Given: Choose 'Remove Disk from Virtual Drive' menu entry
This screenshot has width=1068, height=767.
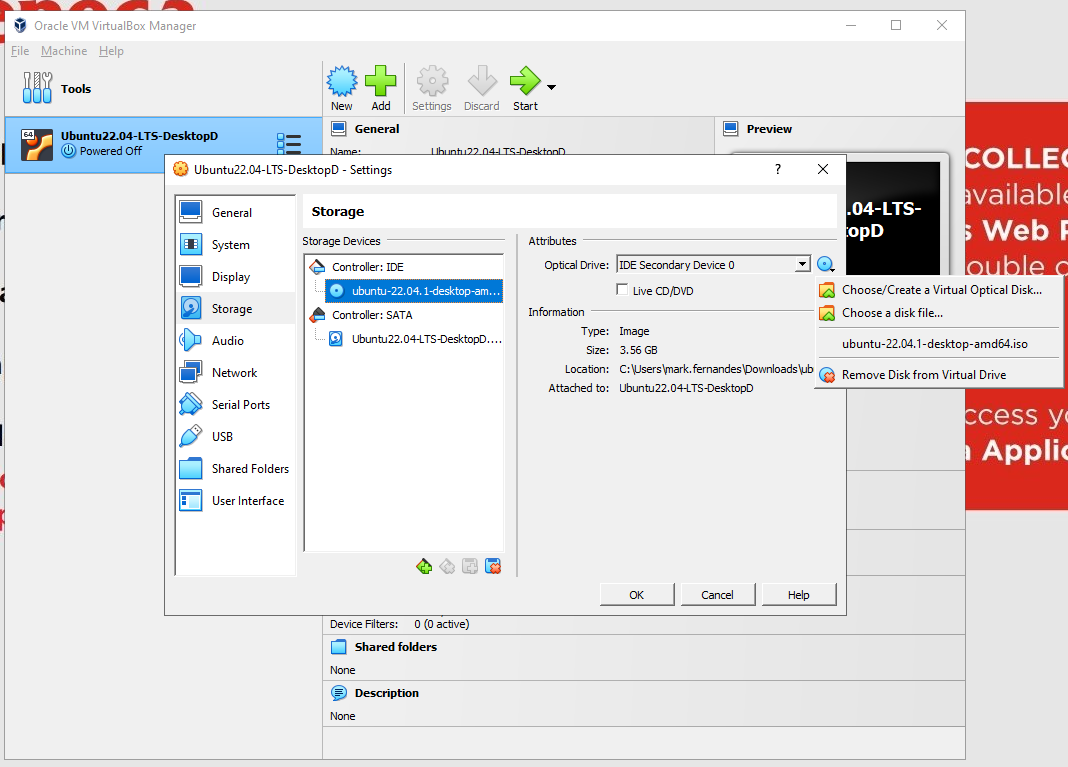Looking at the screenshot, I should click(x=930, y=376).
